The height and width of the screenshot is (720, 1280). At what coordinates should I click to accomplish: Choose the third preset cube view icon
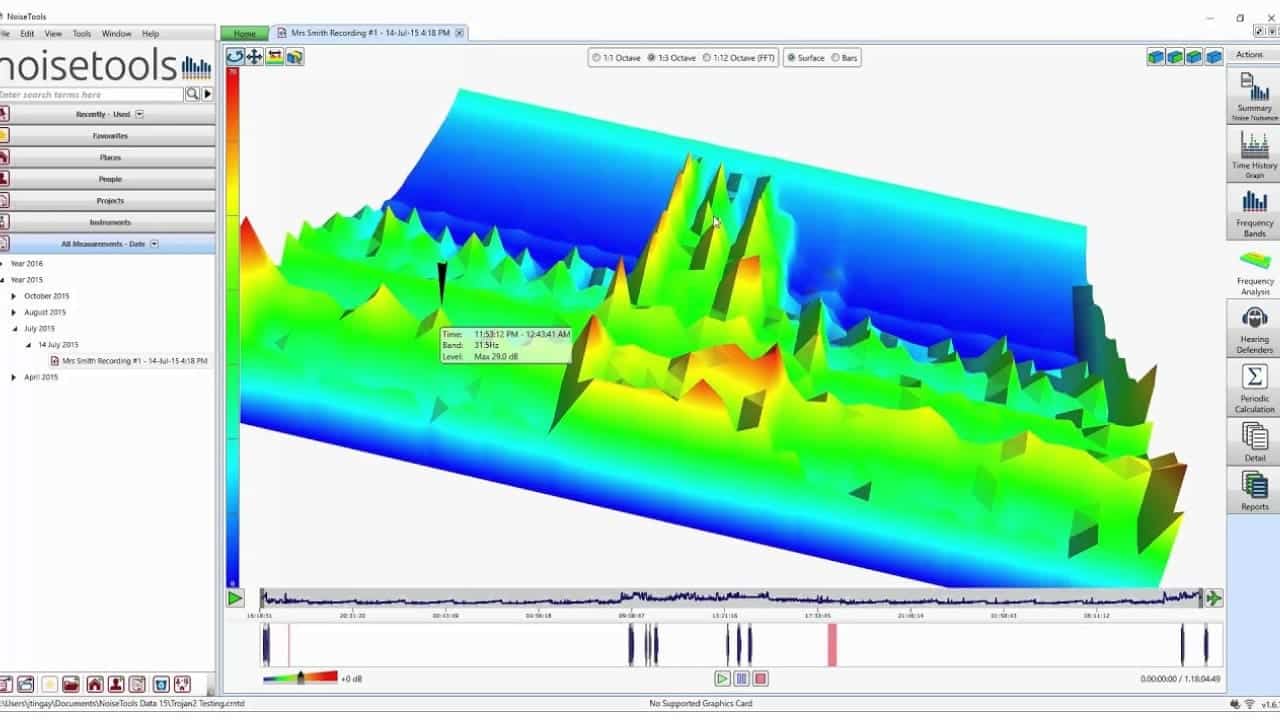(x=1194, y=57)
